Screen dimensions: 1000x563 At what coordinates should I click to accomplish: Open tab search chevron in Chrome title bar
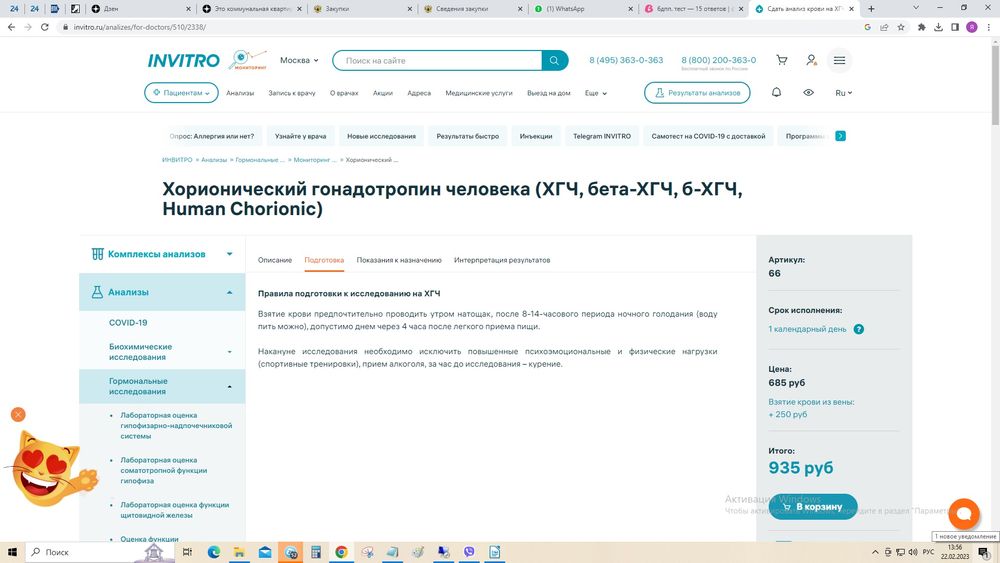click(916, 8)
